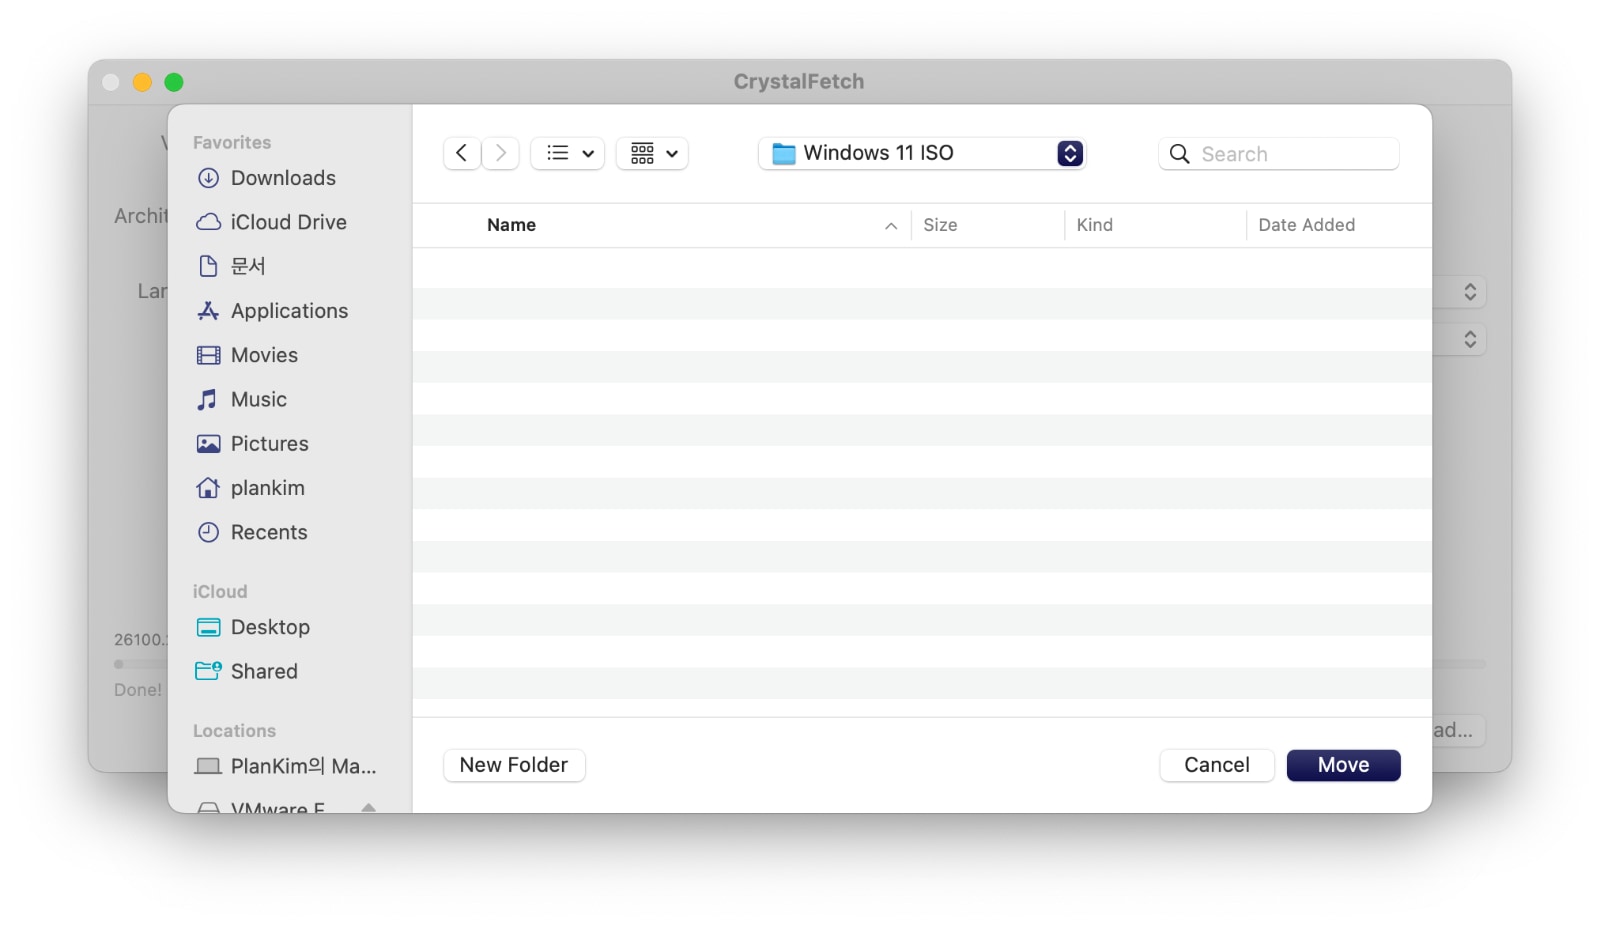This screenshot has width=1600, height=930.
Task: Click the upper stepper popup in CrystalFetch window
Action: point(1469,292)
